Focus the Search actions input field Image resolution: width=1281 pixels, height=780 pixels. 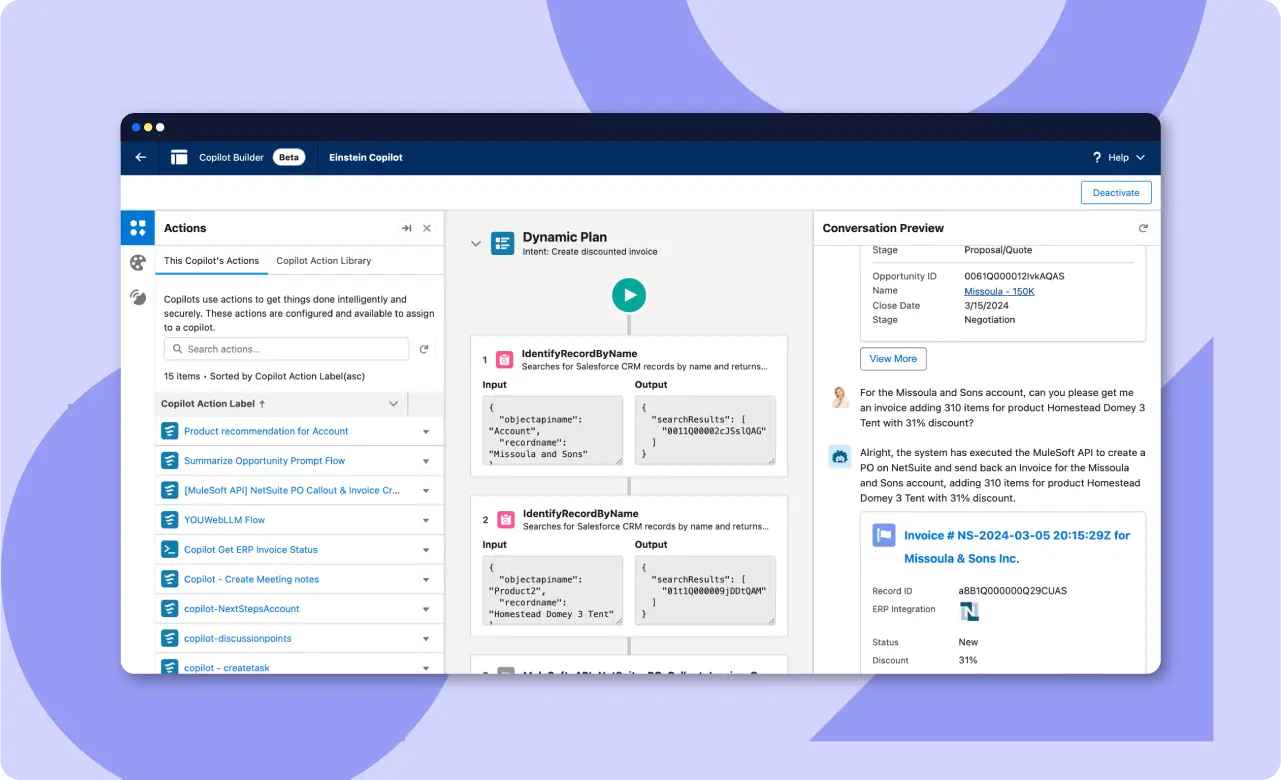coord(286,349)
